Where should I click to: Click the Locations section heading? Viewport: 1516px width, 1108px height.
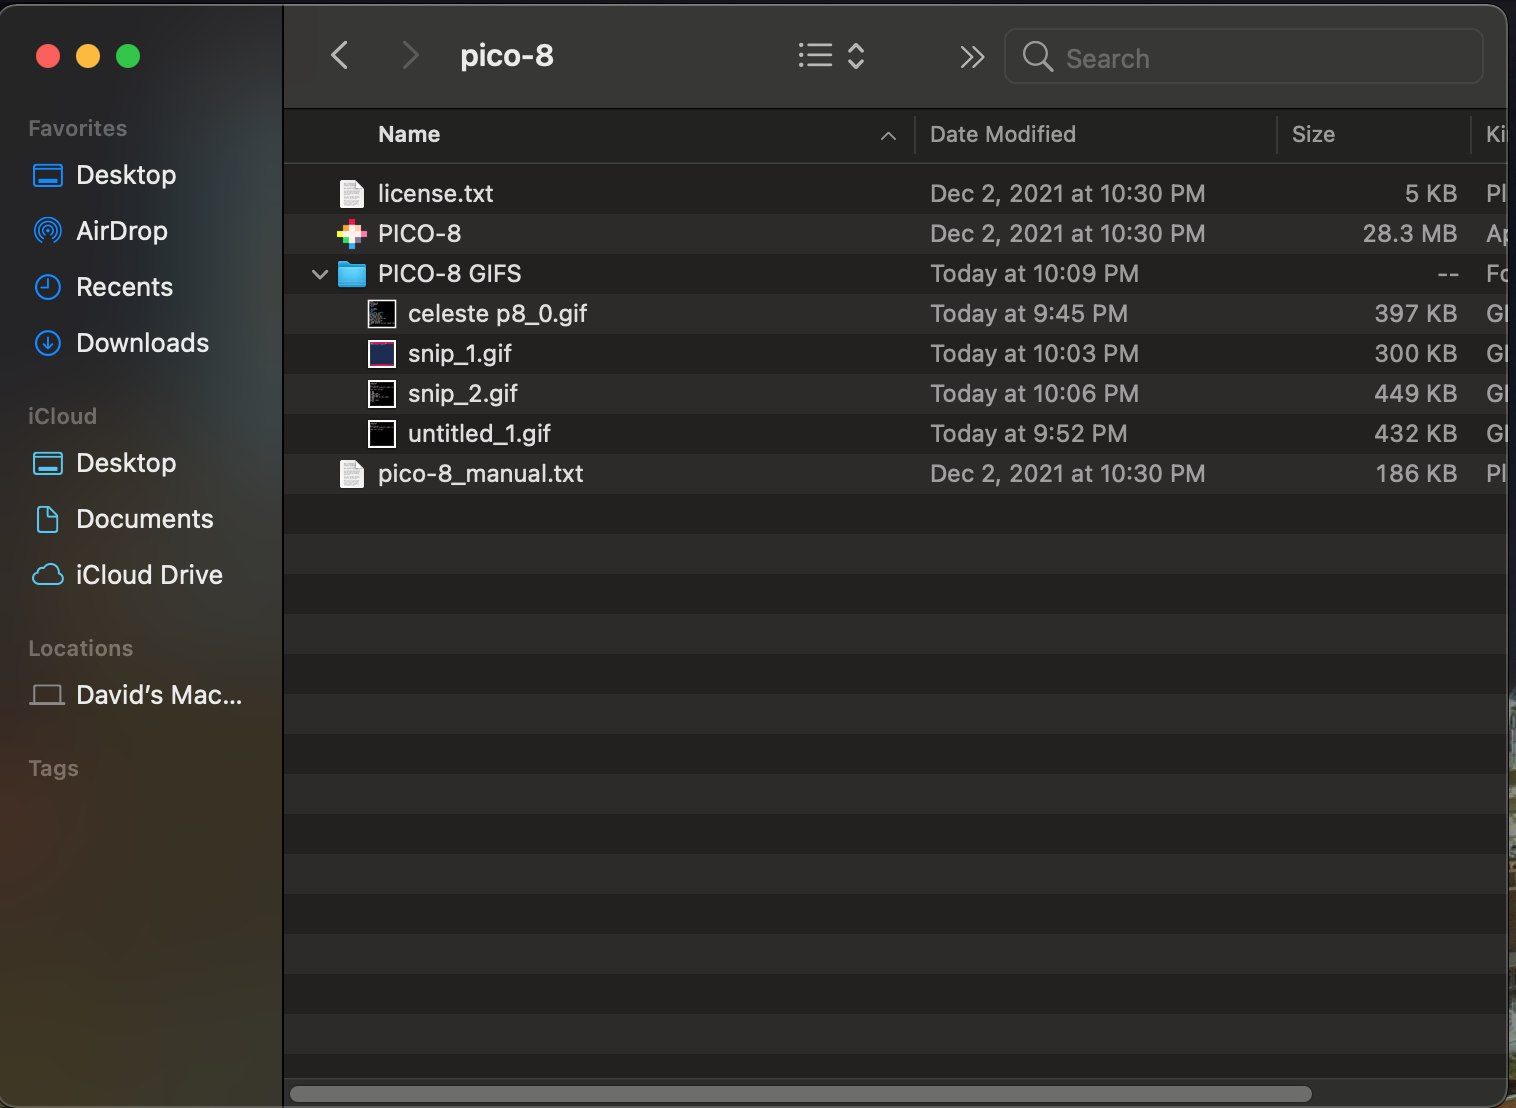[x=80, y=648]
